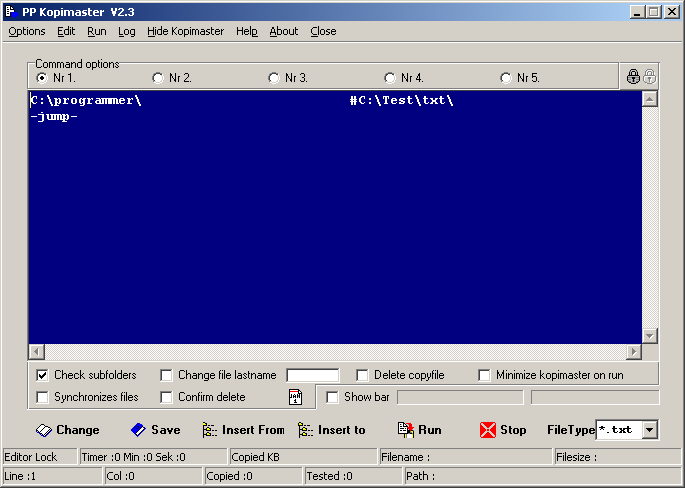Click the first progress bar beside Show bar
This screenshot has width=685, height=488.
(x=460, y=397)
